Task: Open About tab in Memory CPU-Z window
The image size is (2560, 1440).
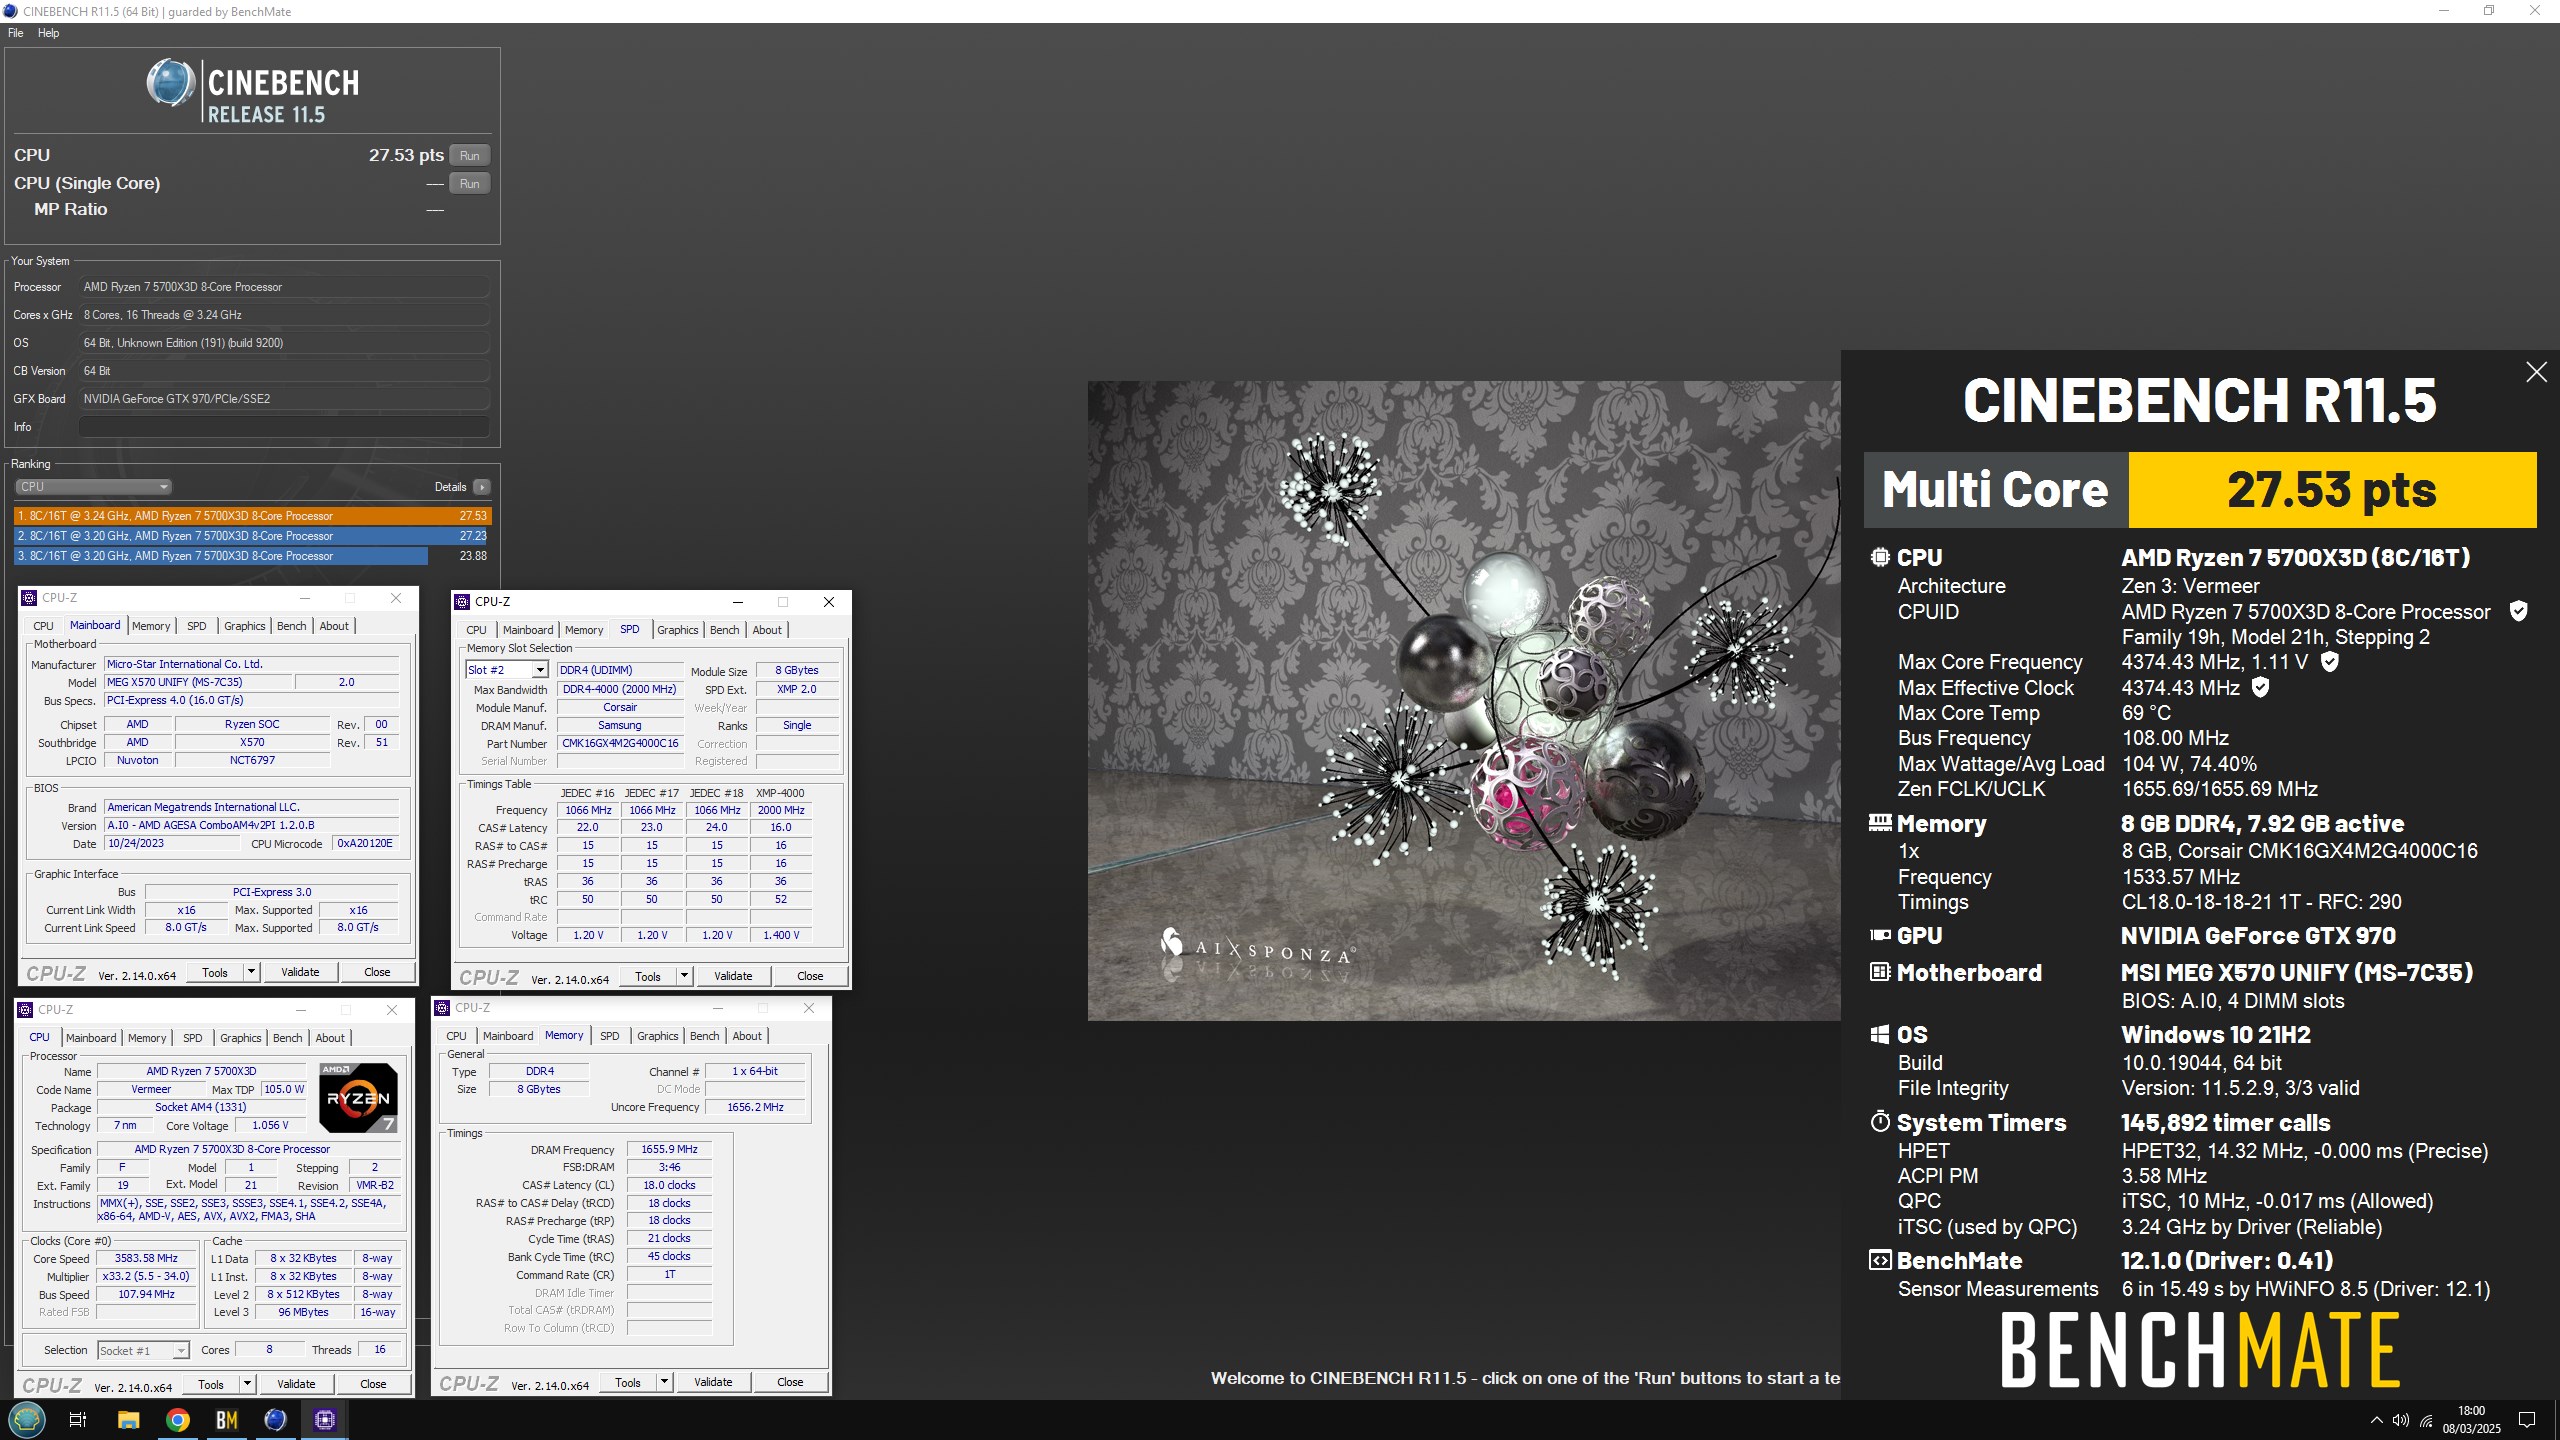Action: click(x=747, y=1036)
